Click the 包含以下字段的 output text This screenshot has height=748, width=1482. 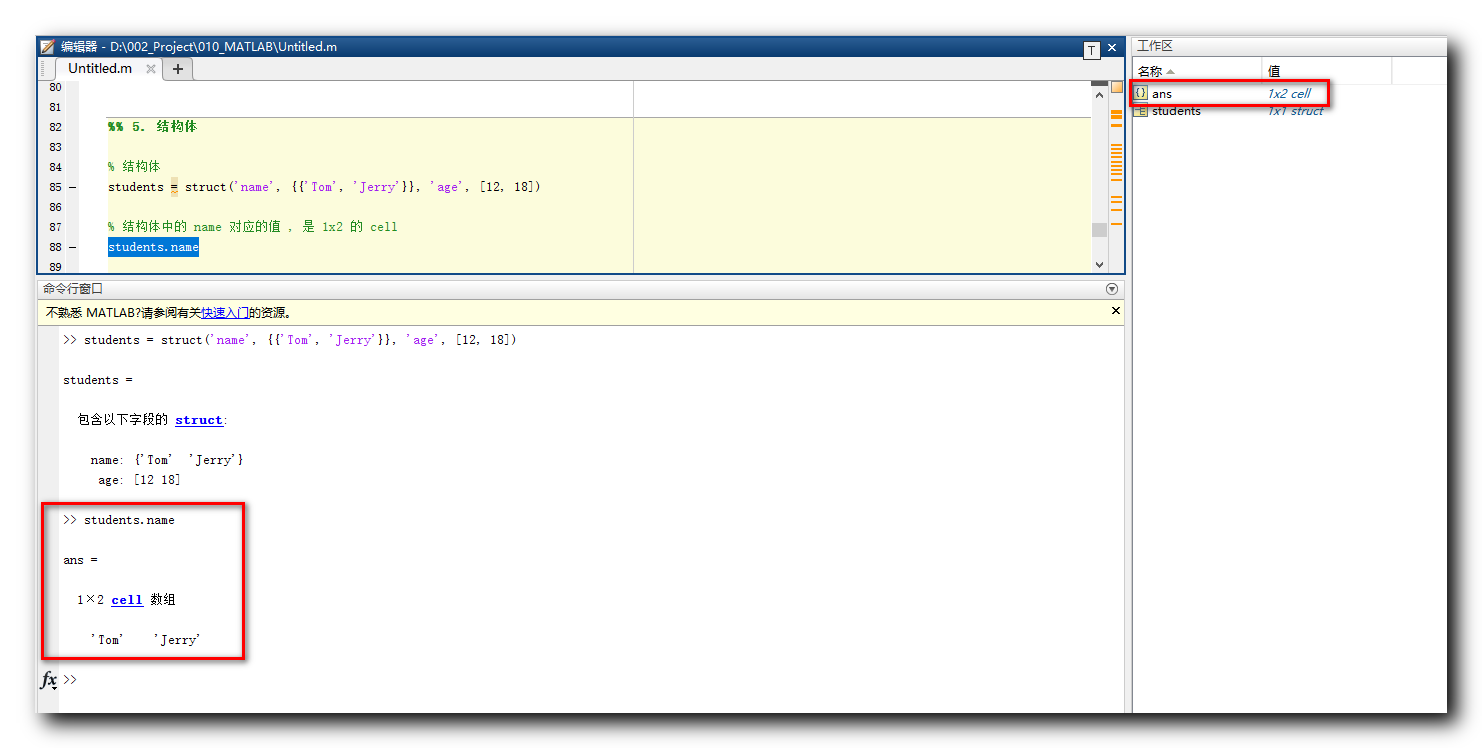coord(123,420)
